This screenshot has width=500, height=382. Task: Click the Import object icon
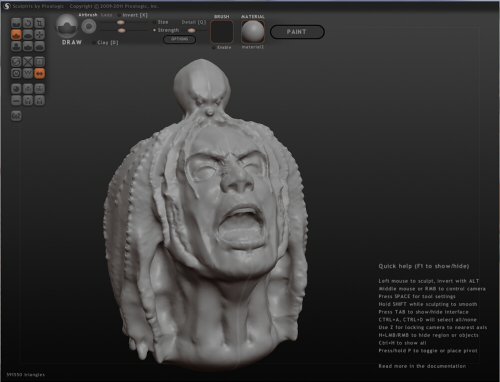pos(28,89)
